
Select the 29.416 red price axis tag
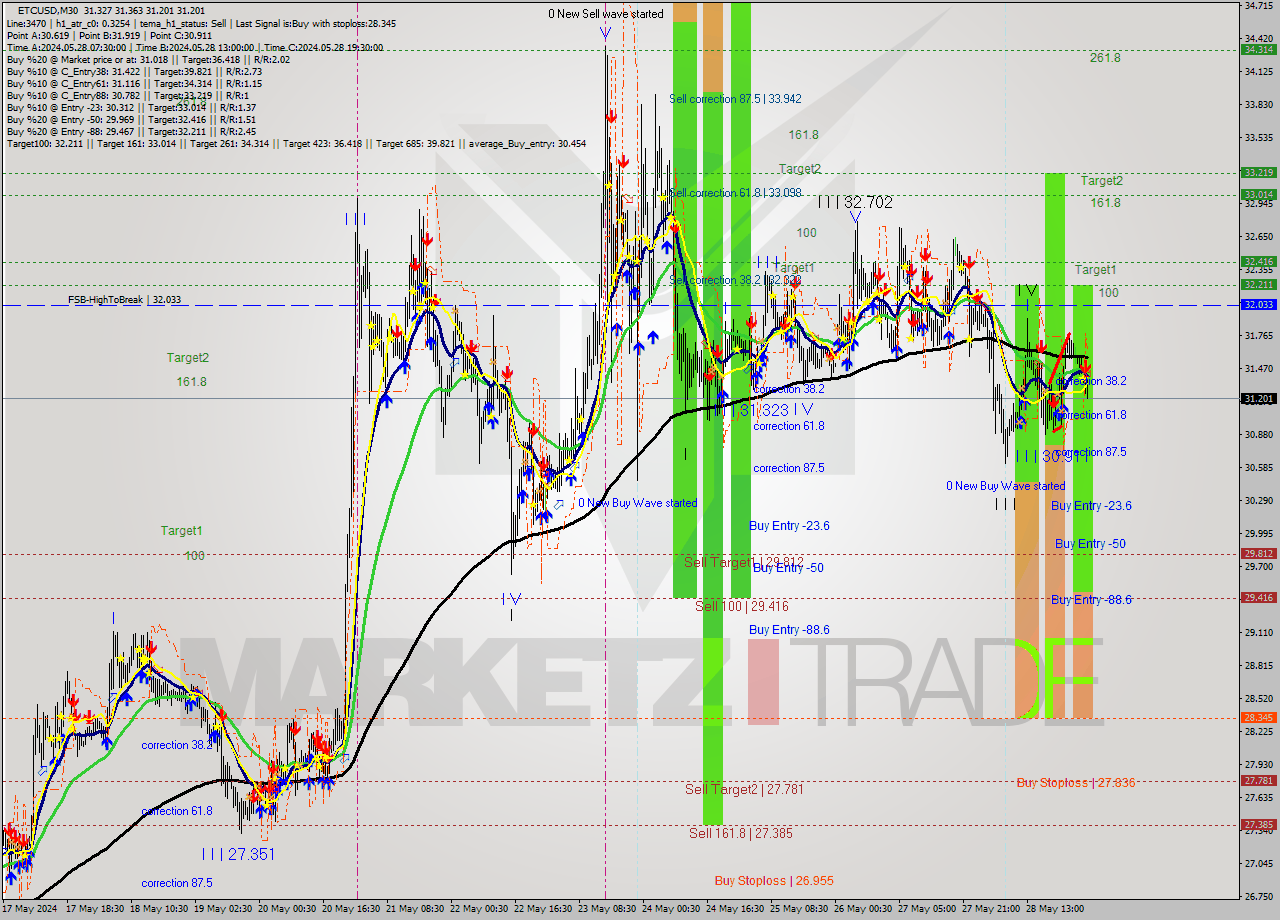coord(1258,597)
